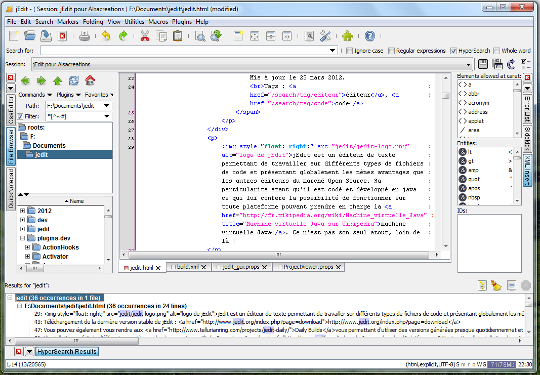The image size is (540, 375).
Task: Open the Search for history dropdown
Action: (332, 51)
